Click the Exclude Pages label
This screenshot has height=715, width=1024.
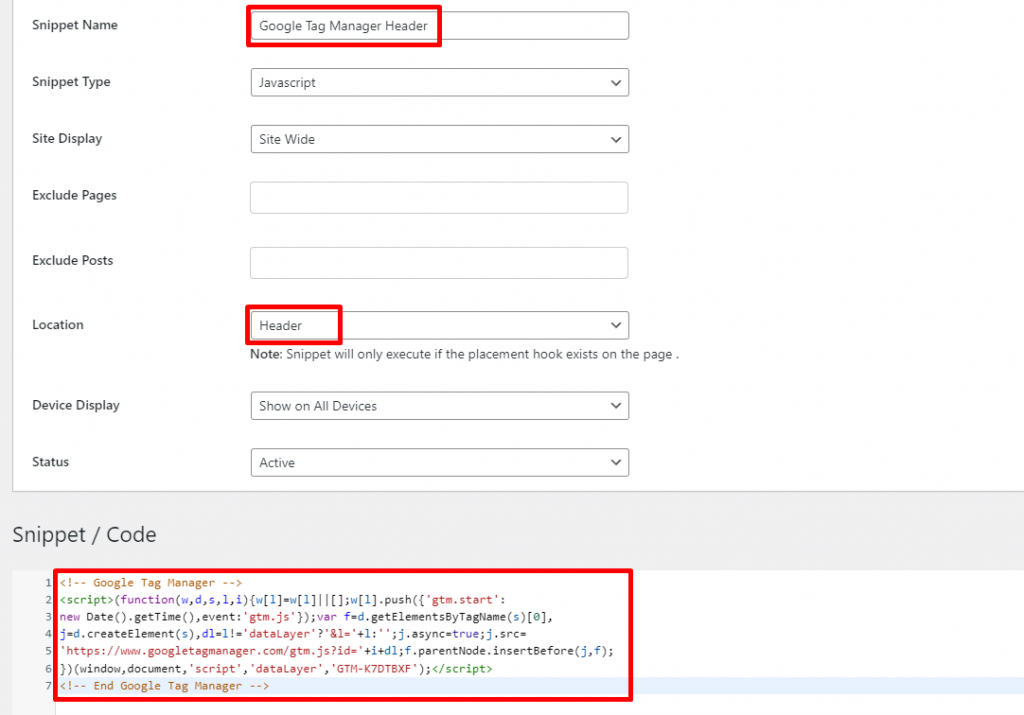[74, 195]
